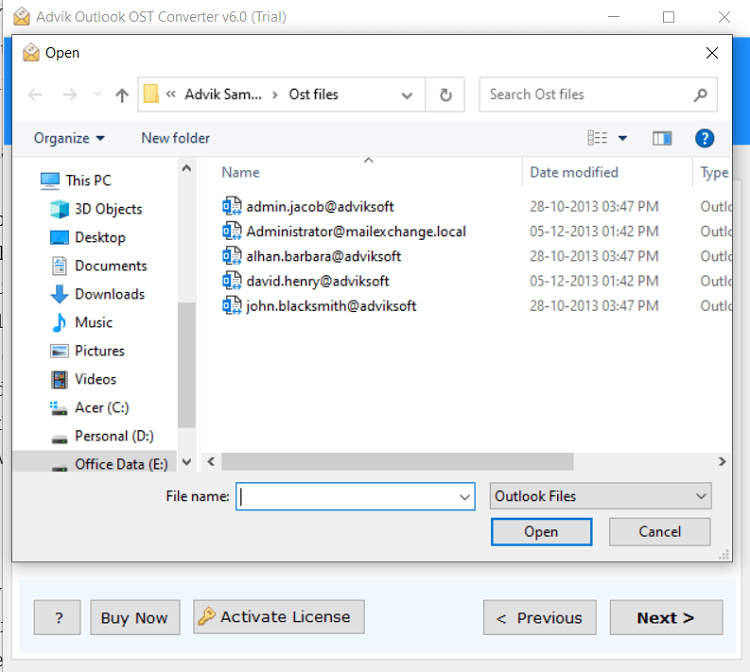Sort files by Date modified column
Screen dimensions: 750x672
(x=574, y=172)
